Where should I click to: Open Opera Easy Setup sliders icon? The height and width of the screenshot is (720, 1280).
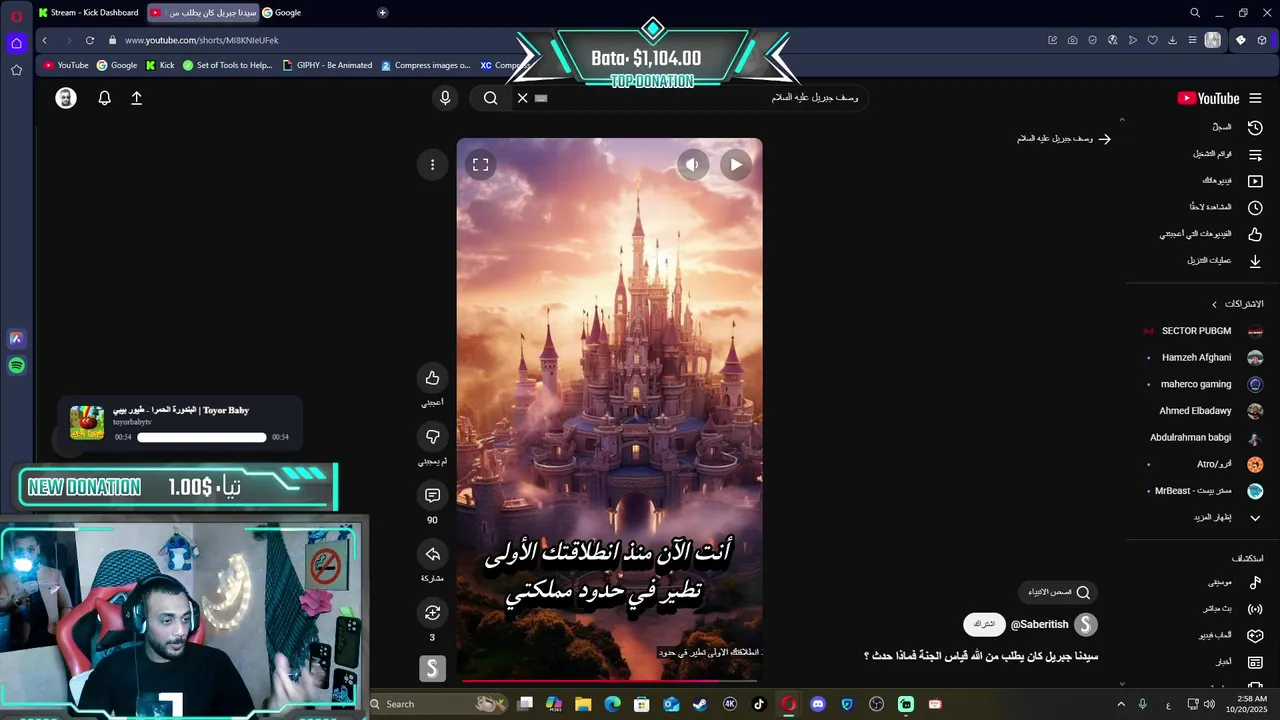pos(1192,40)
